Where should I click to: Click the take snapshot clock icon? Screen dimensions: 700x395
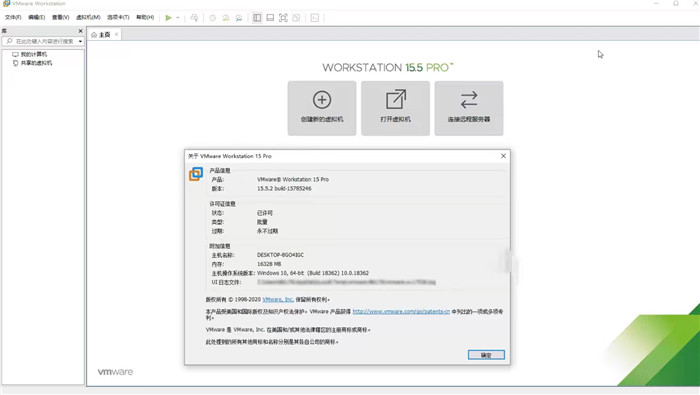click(212, 18)
